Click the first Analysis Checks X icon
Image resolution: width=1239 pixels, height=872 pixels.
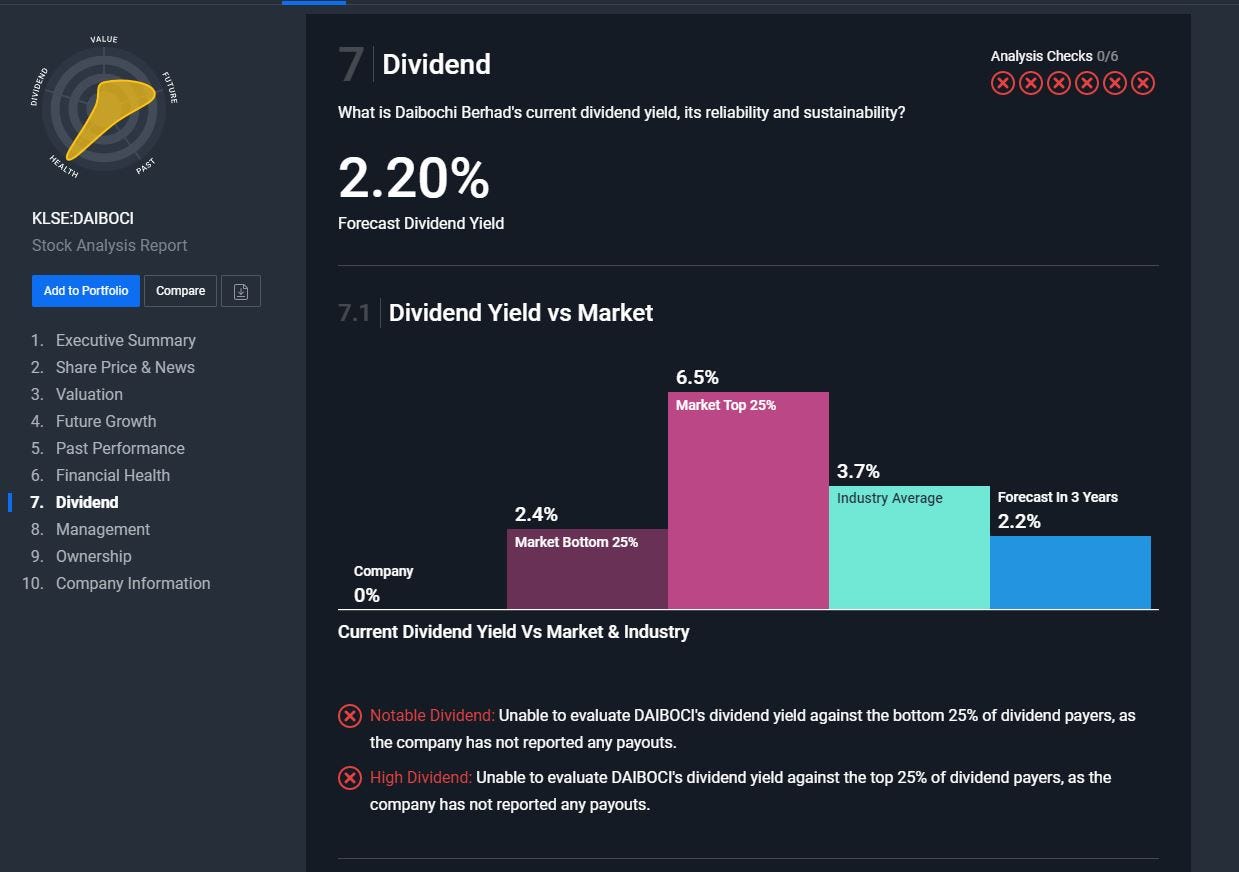[x=1002, y=83]
